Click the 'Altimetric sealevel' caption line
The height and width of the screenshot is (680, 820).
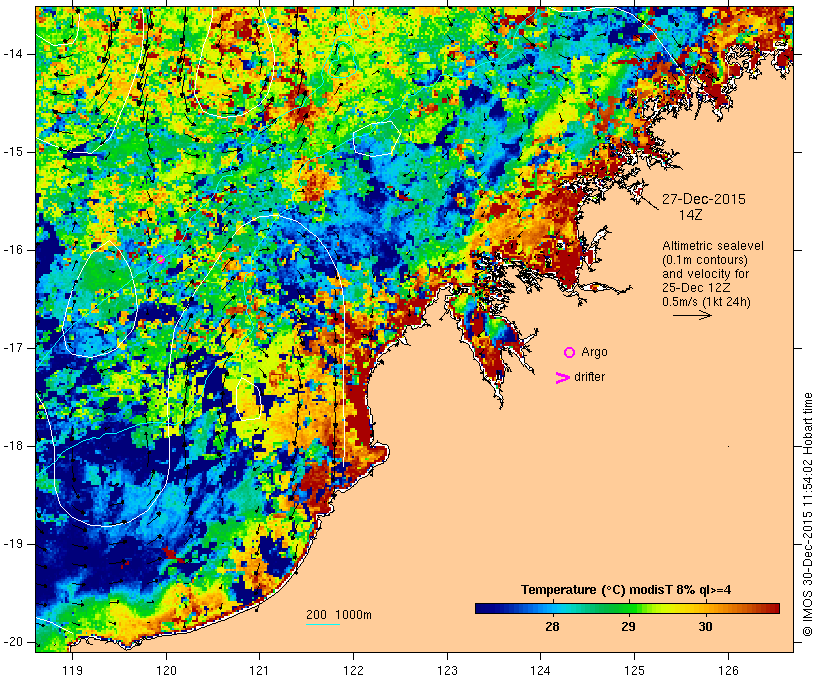713,246
